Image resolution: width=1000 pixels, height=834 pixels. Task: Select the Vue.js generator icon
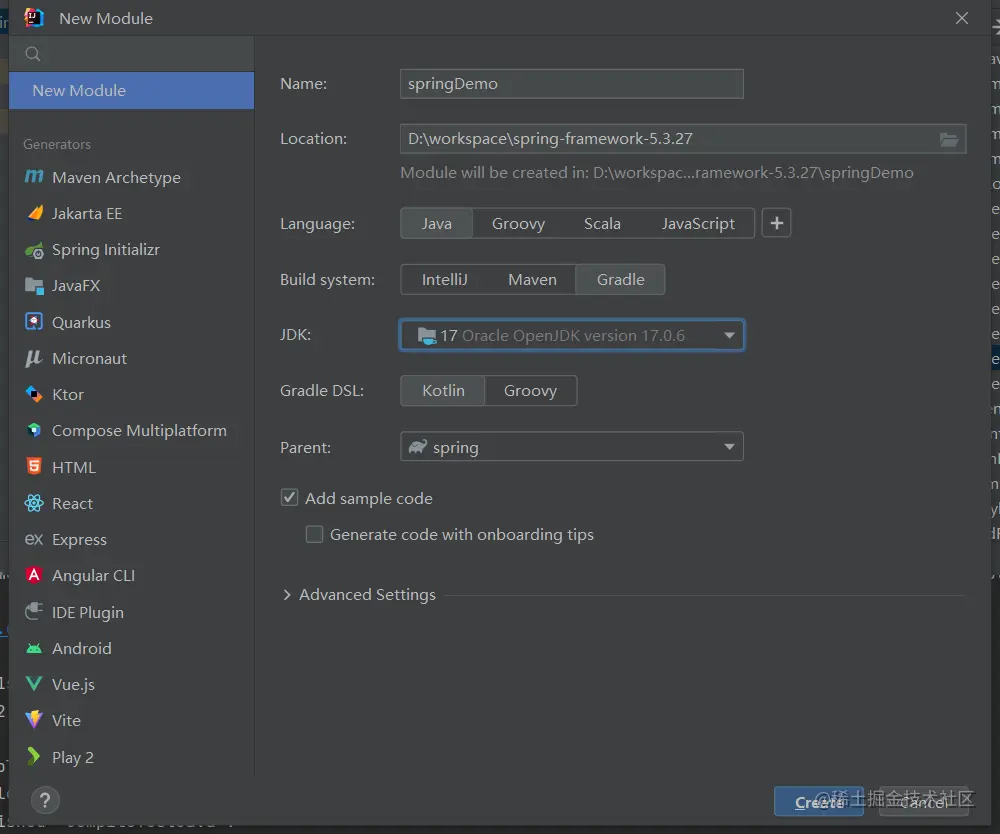tap(34, 685)
